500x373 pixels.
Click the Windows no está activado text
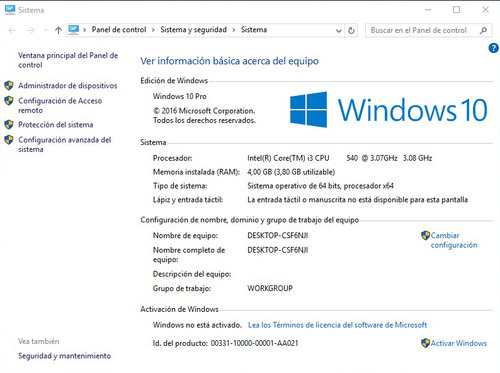click(x=197, y=325)
